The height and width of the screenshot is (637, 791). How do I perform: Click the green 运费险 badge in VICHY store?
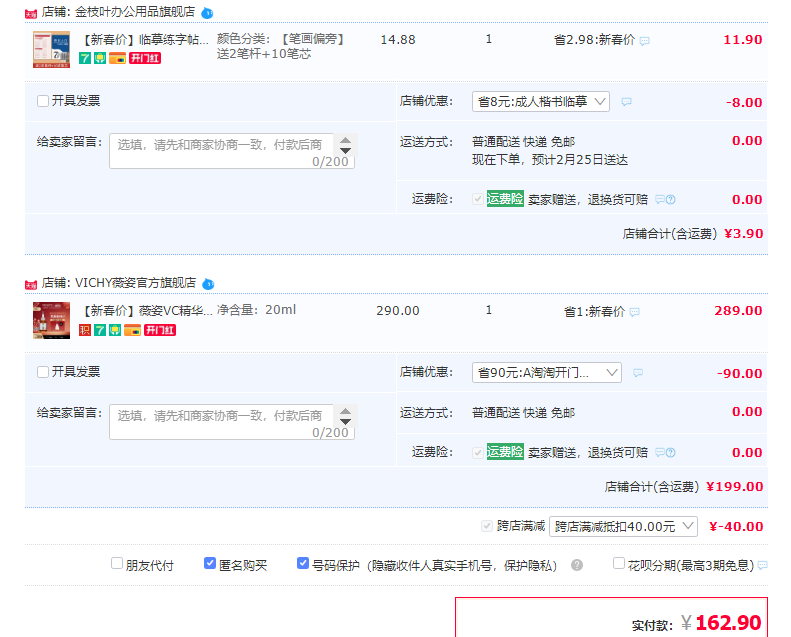pyautogui.click(x=505, y=451)
